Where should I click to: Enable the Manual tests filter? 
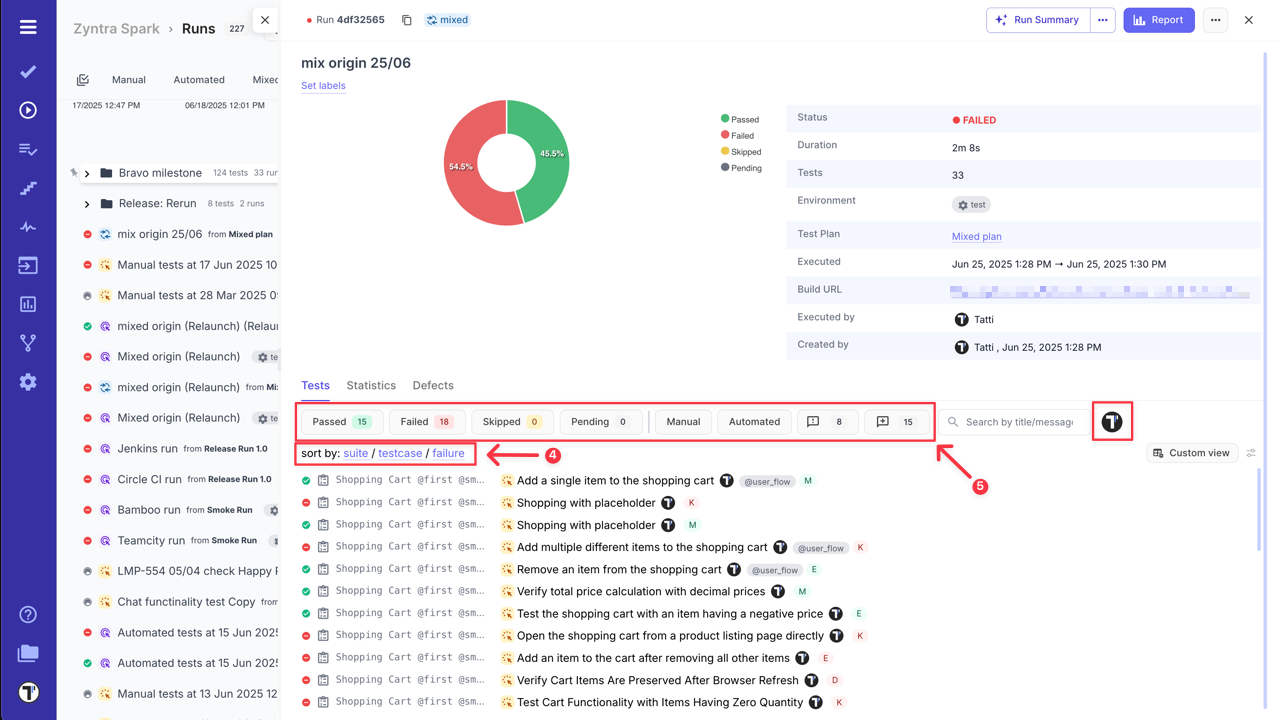682,421
